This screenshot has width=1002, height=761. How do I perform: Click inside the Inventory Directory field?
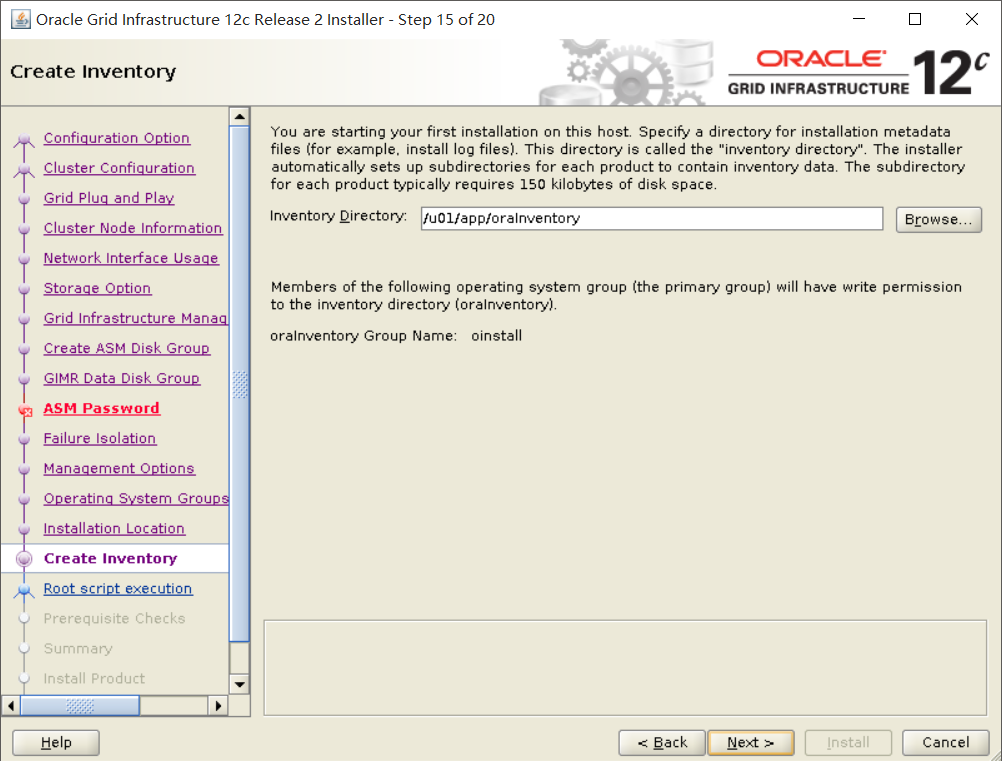coord(650,218)
